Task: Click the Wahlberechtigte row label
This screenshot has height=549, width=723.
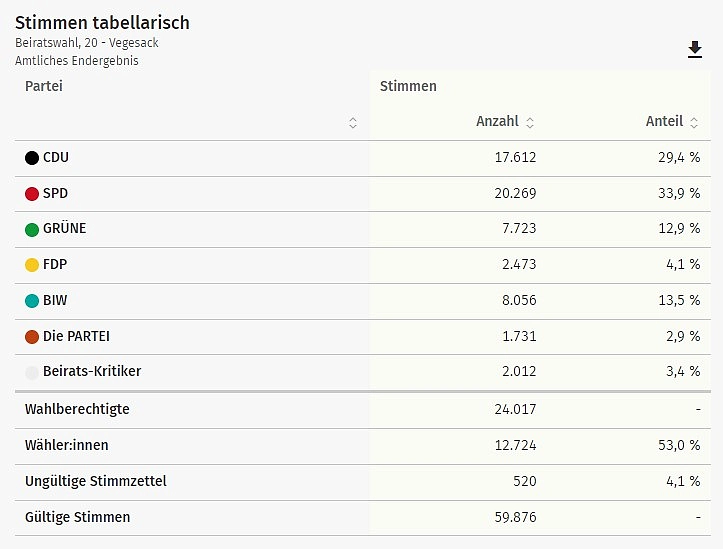Action: [77, 409]
